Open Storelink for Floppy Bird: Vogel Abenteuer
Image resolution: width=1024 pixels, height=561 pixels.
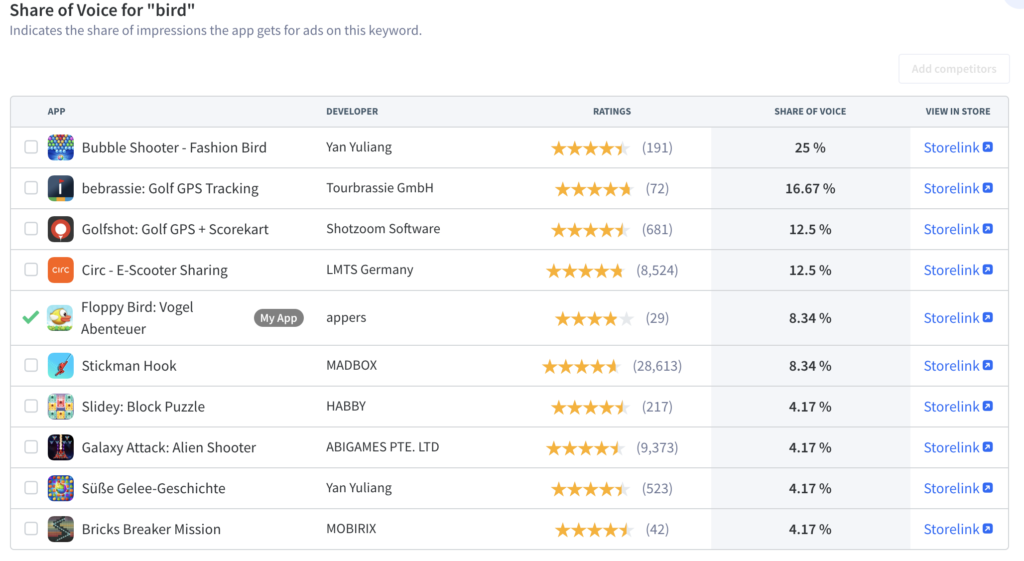pos(958,318)
